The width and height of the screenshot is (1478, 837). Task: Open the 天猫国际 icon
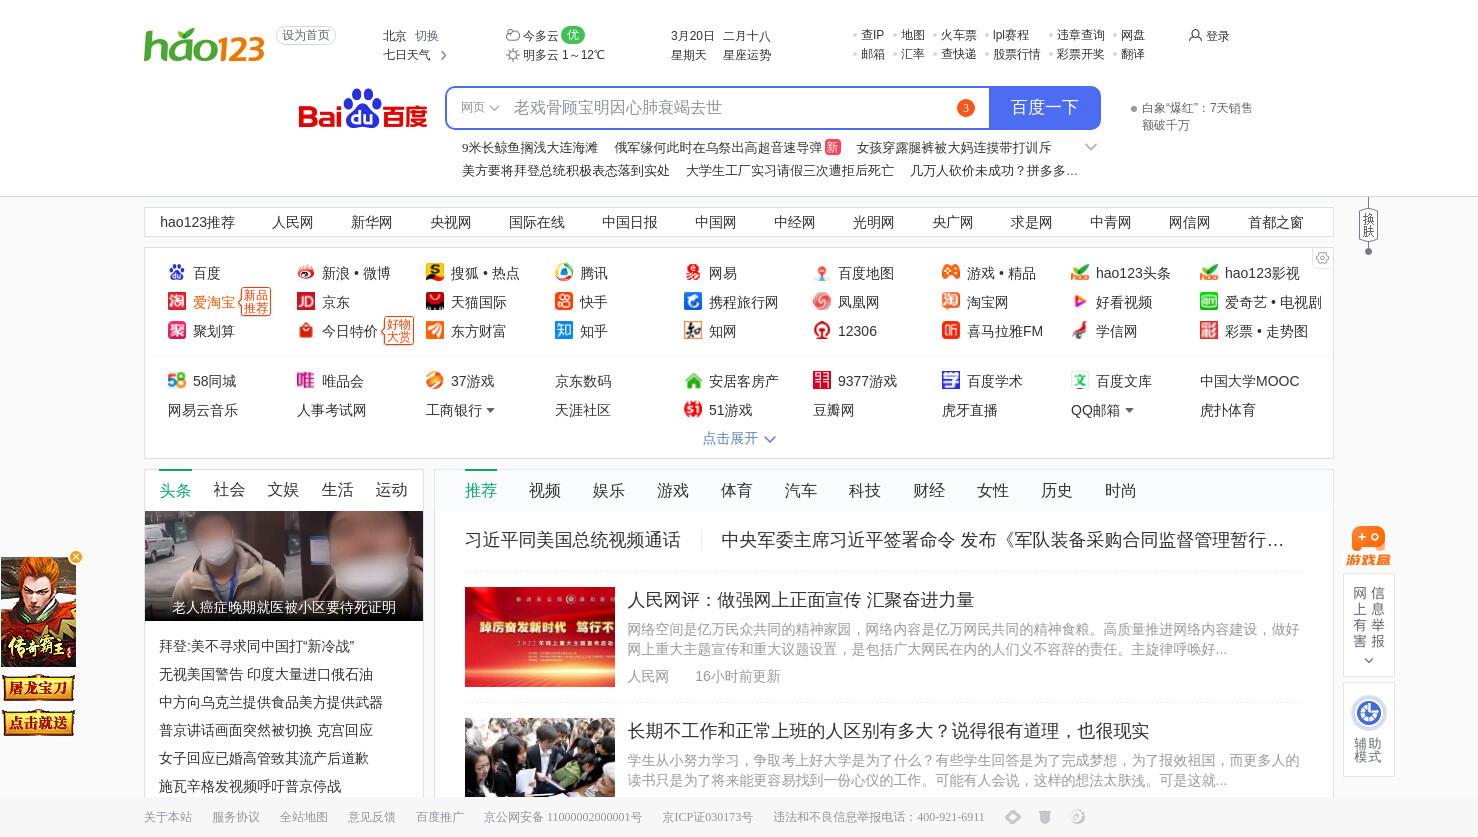(435, 301)
